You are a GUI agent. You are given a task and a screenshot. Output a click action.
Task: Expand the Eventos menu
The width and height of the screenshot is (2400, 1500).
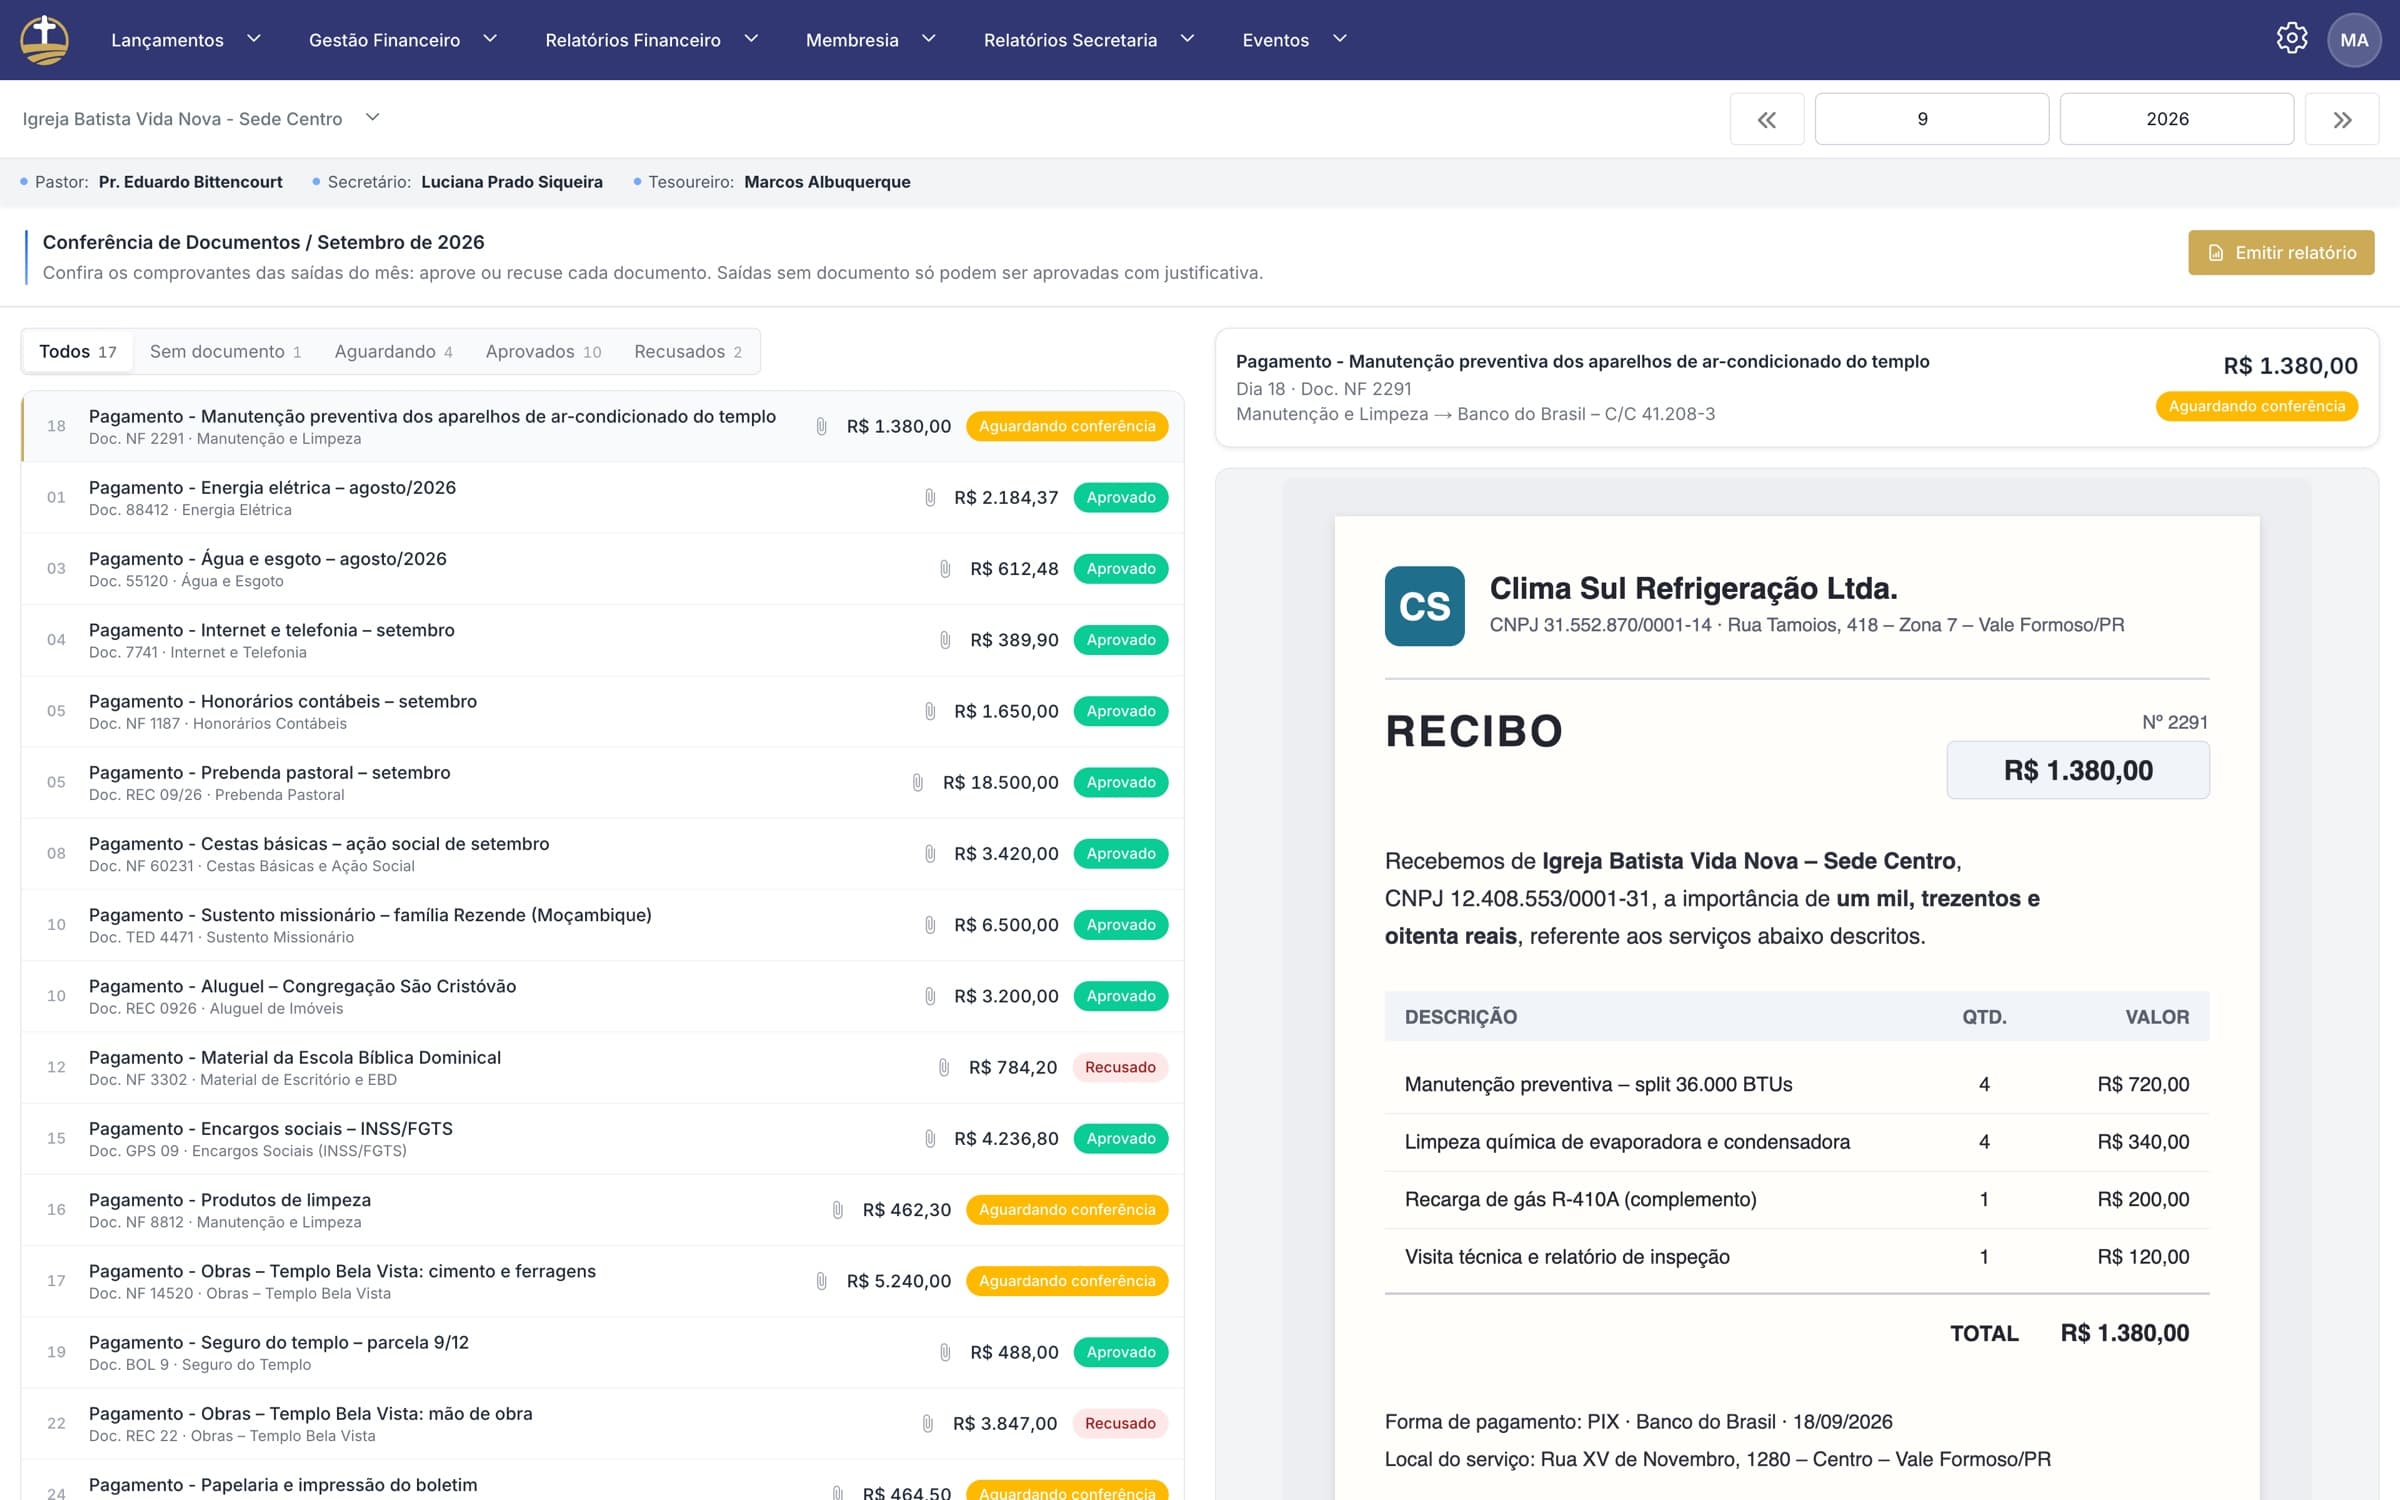[x=1295, y=40]
